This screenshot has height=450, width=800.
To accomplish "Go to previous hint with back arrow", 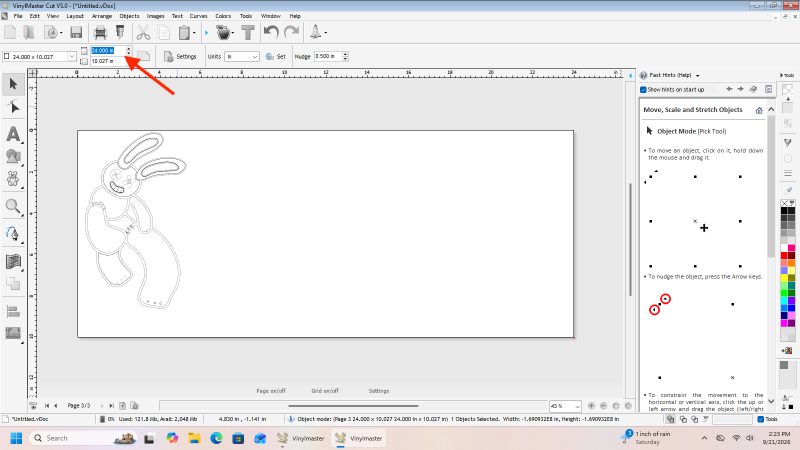I will [729, 89].
